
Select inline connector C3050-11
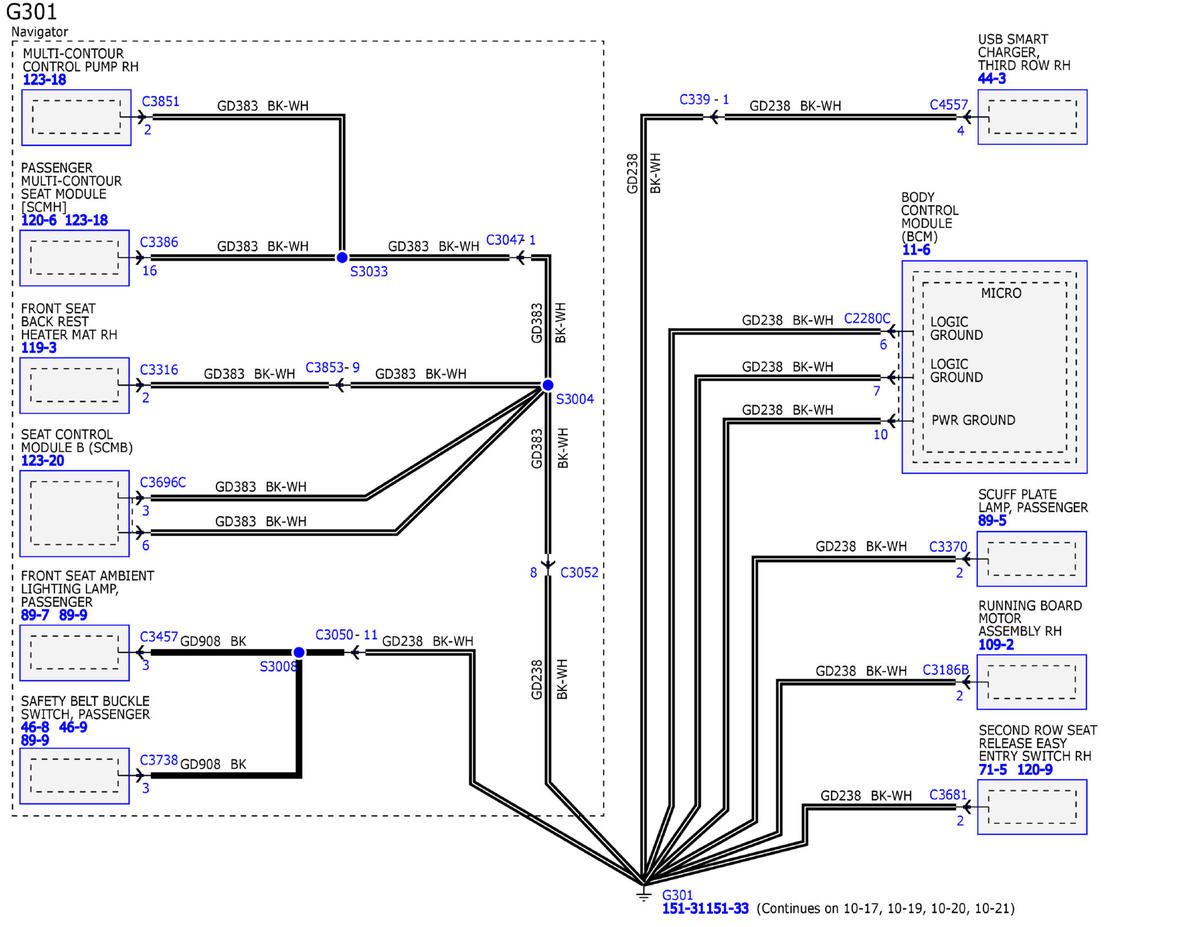click(346, 635)
